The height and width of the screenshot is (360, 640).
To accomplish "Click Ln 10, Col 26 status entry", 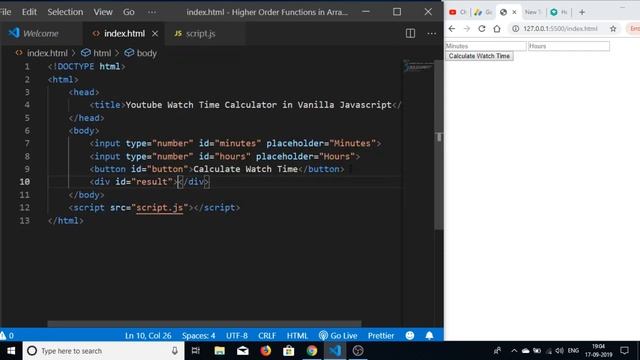I will click(148, 336).
